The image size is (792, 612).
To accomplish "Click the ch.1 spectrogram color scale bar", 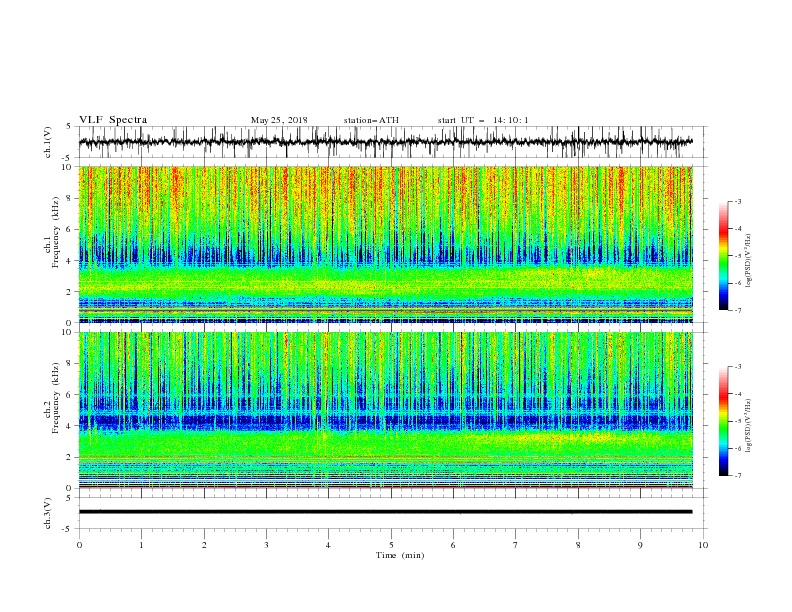I will pyautogui.click(x=723, y=256).
